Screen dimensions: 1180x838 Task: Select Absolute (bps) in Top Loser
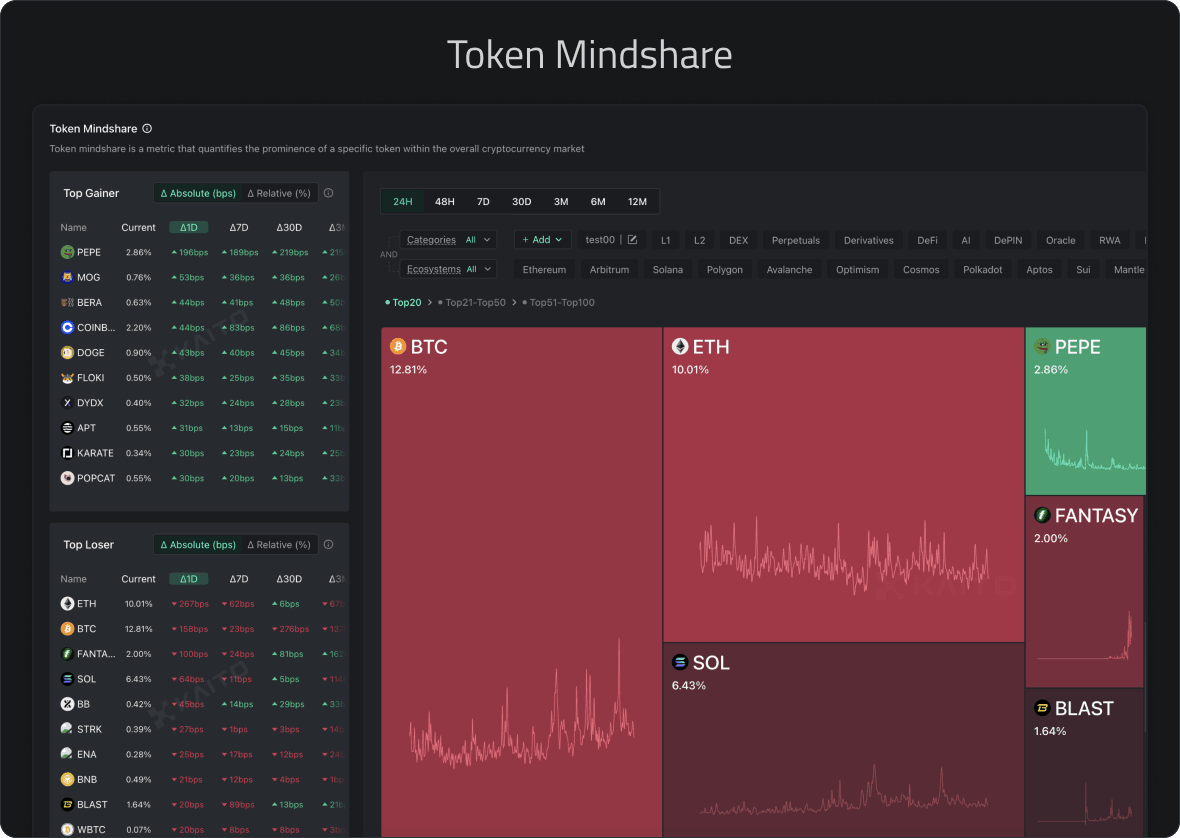tap(198, 545)
